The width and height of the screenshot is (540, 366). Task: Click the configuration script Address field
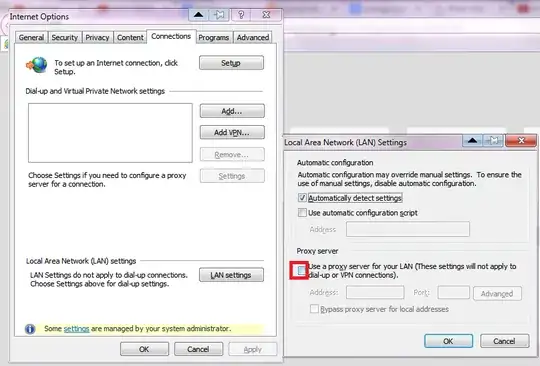pos(408,229)
